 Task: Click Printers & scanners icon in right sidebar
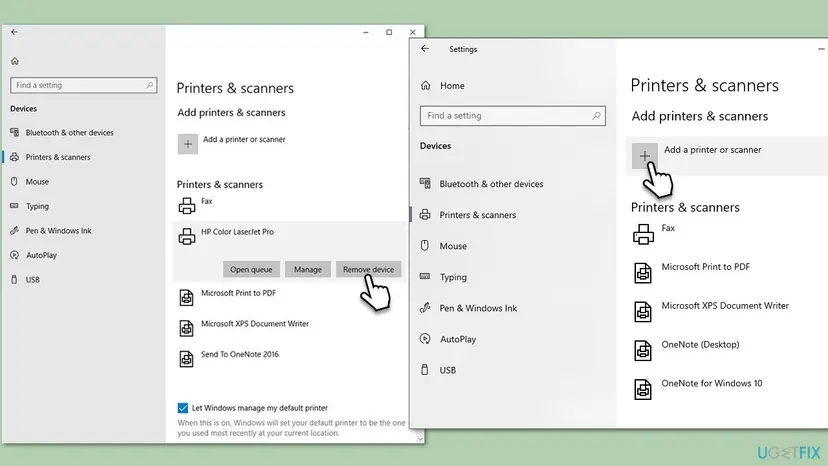tap(425, 215)
